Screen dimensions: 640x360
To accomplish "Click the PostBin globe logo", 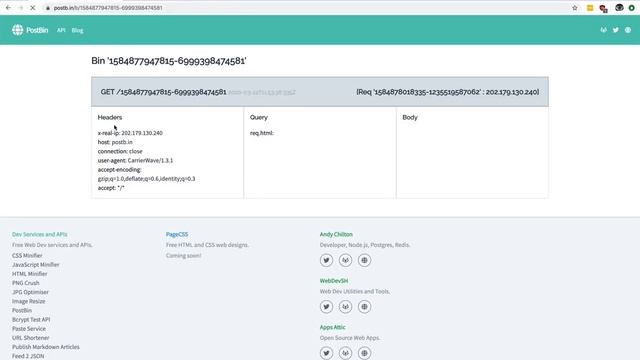I will tap(18, 30).
